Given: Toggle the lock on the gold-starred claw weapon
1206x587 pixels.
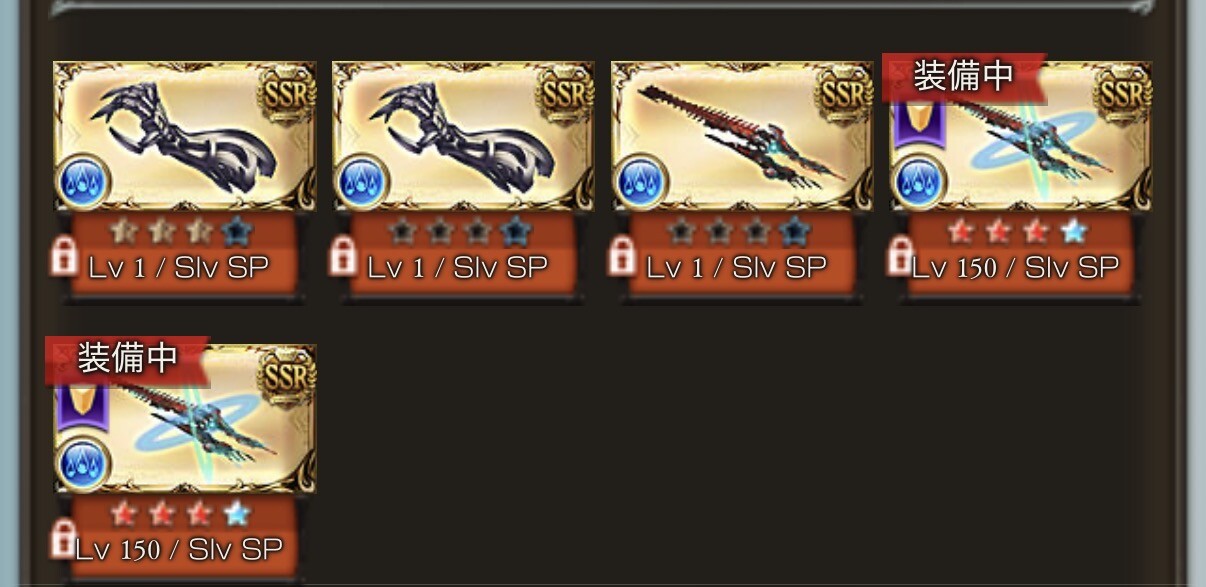Looking at the screenshot, I should [x=65, y=257].
